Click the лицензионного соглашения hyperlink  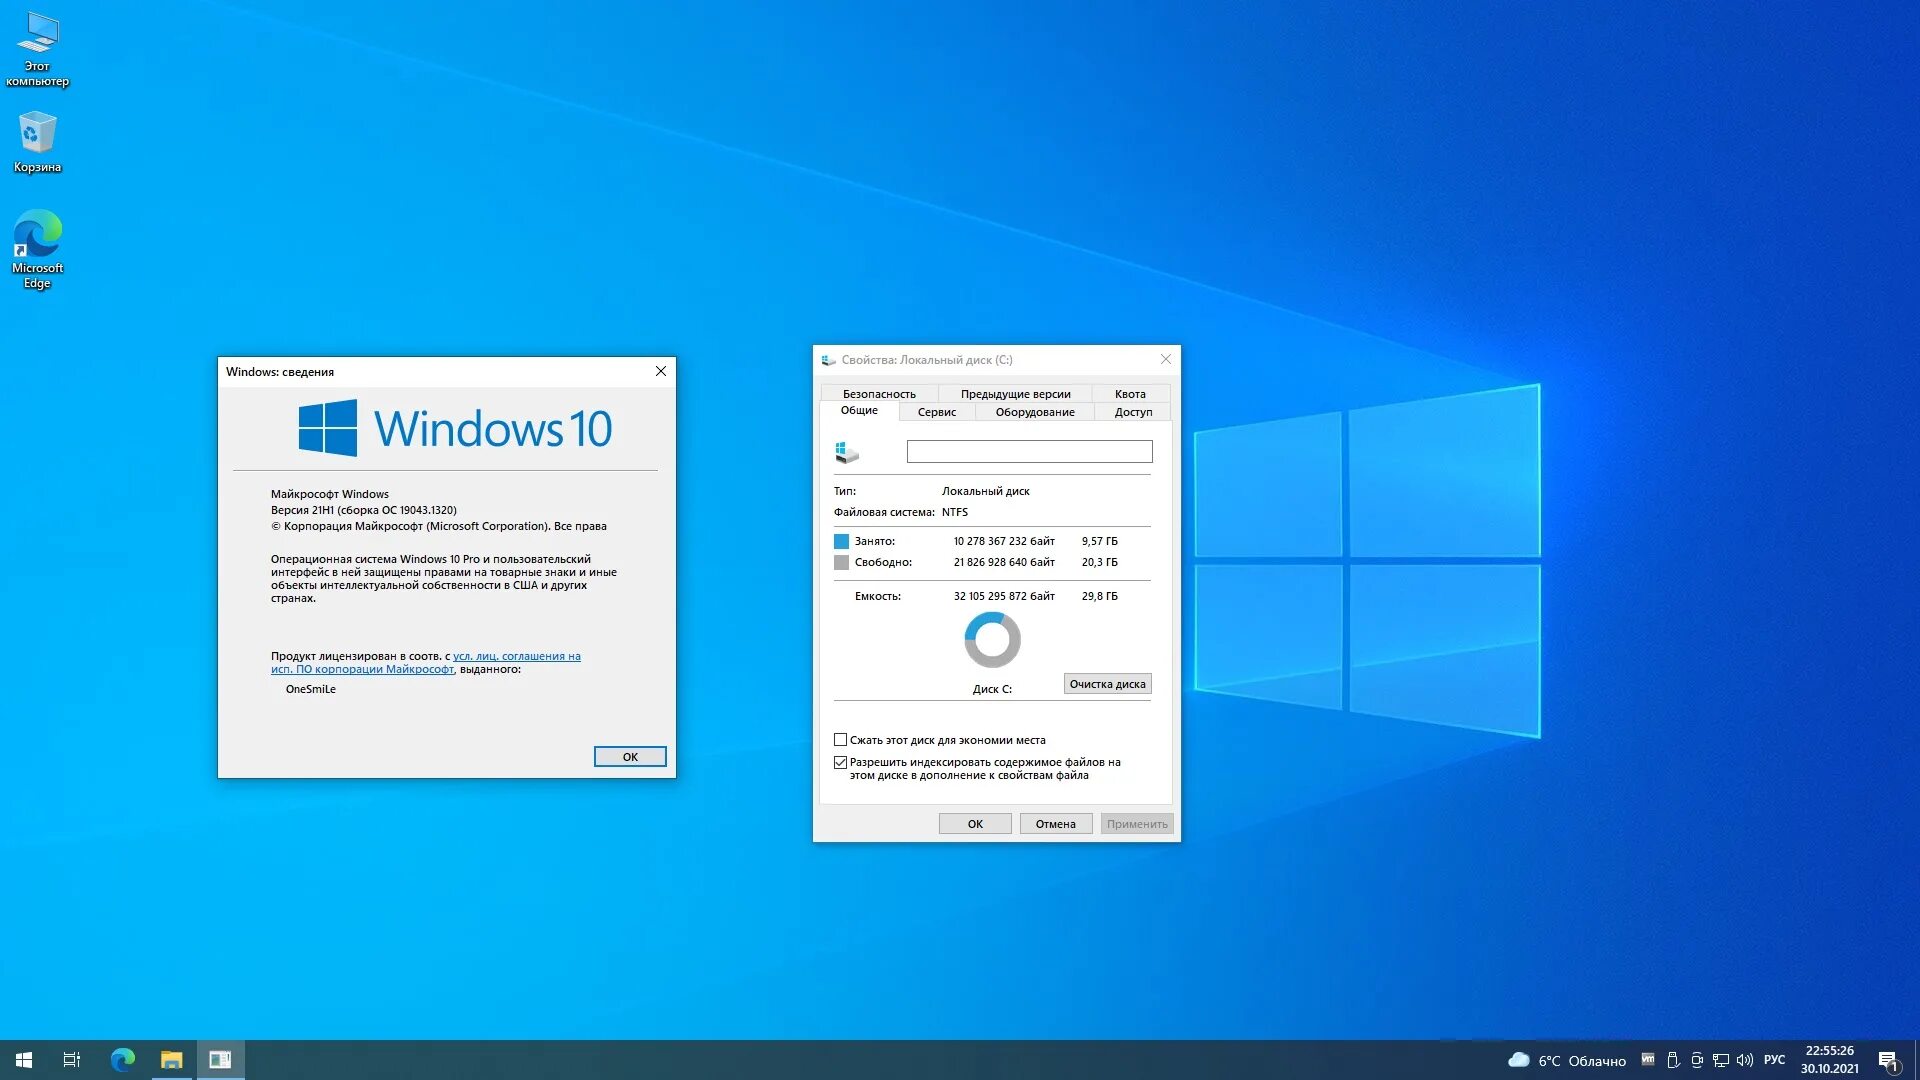[x=514, y=655]
